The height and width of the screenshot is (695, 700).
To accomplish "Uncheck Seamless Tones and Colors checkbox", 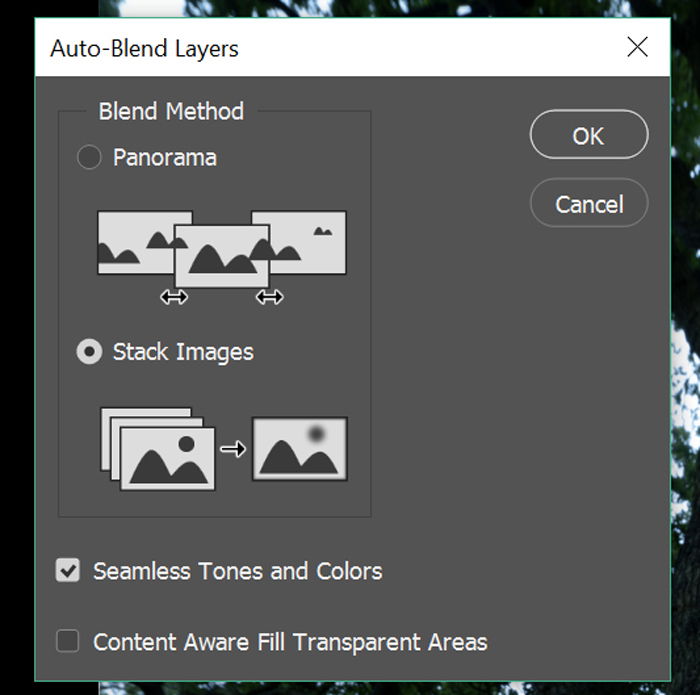I will coord(68,570).
